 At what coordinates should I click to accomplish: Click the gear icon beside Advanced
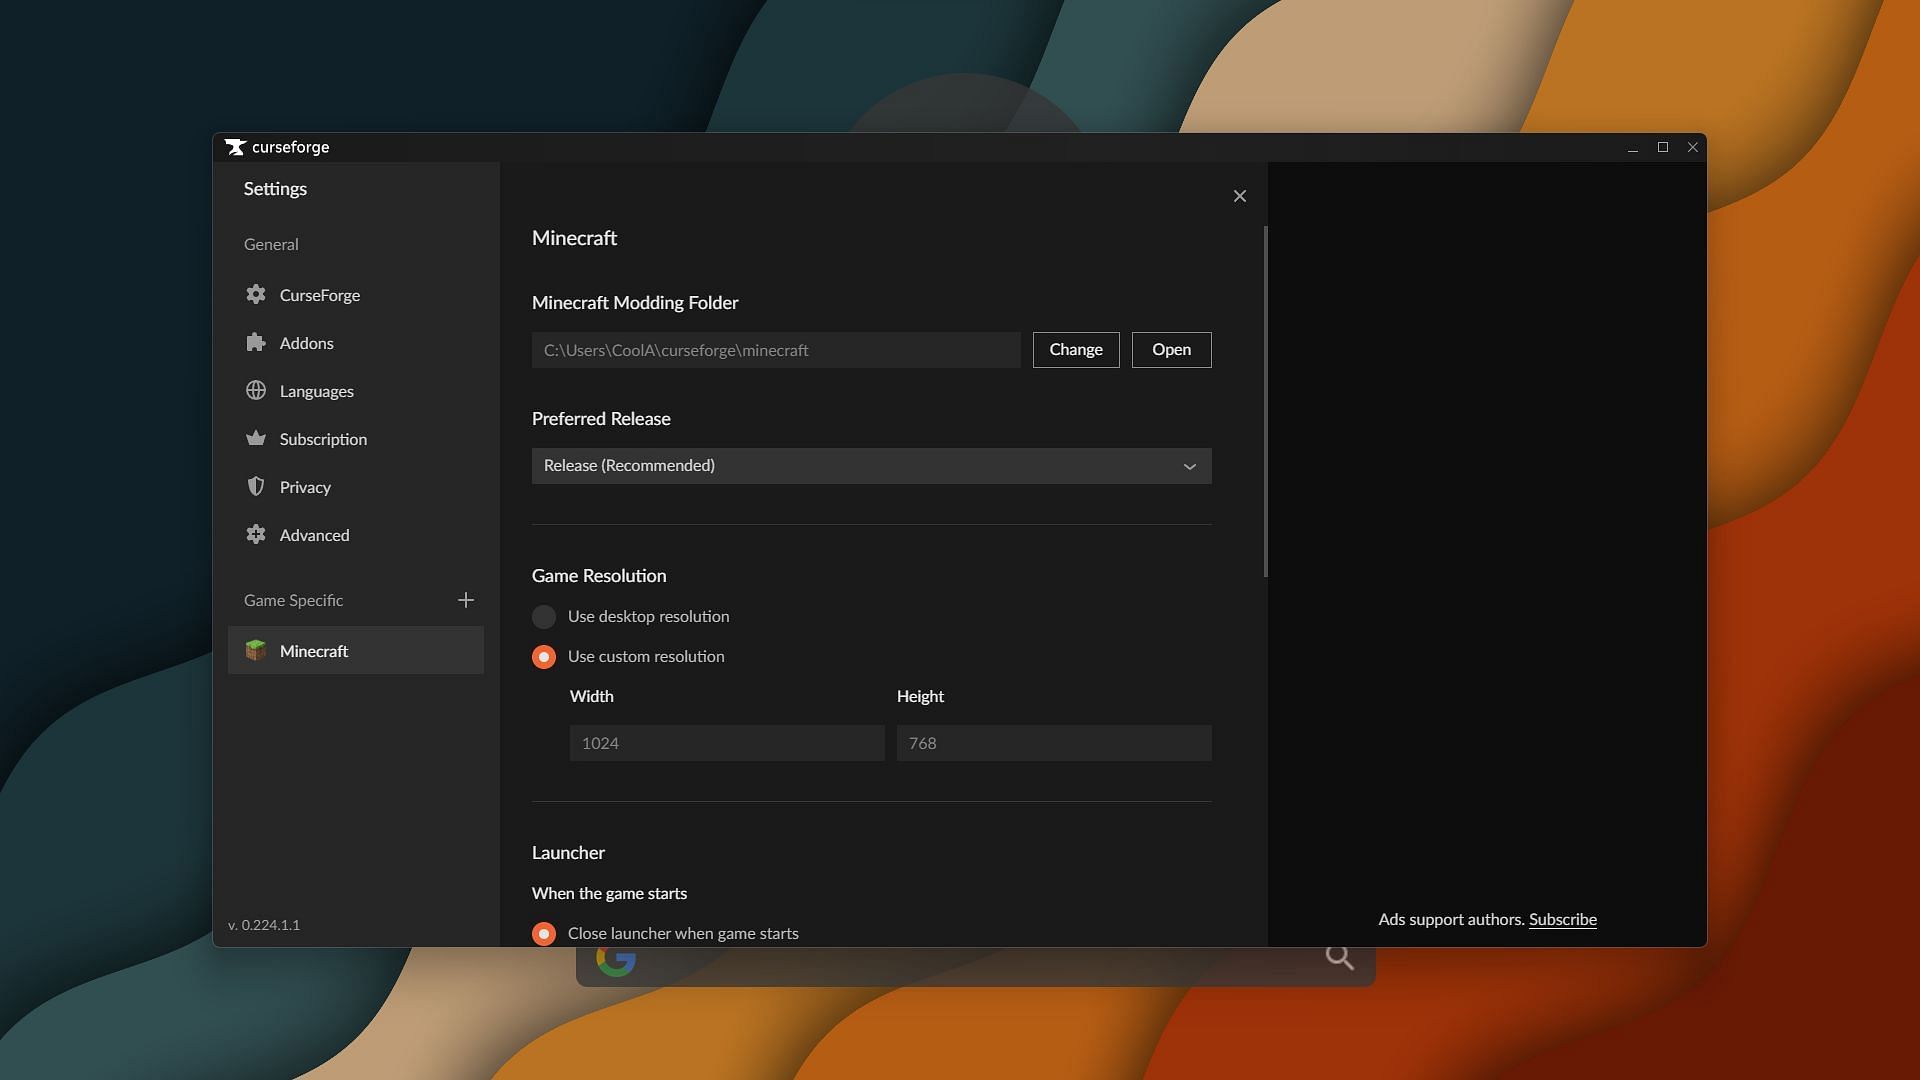click(256, 534)
